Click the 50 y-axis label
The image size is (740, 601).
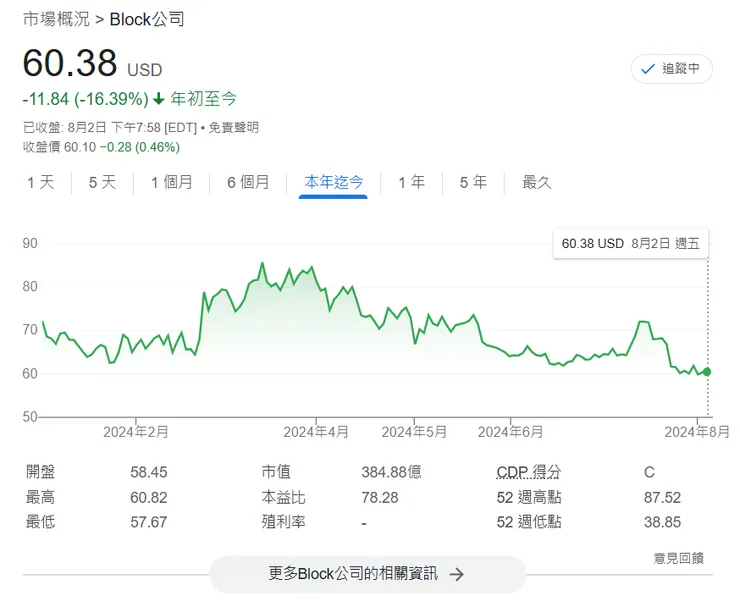tap(30, 417)
